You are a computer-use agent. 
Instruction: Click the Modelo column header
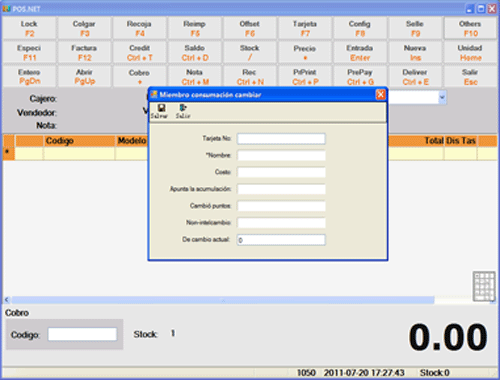132,141
